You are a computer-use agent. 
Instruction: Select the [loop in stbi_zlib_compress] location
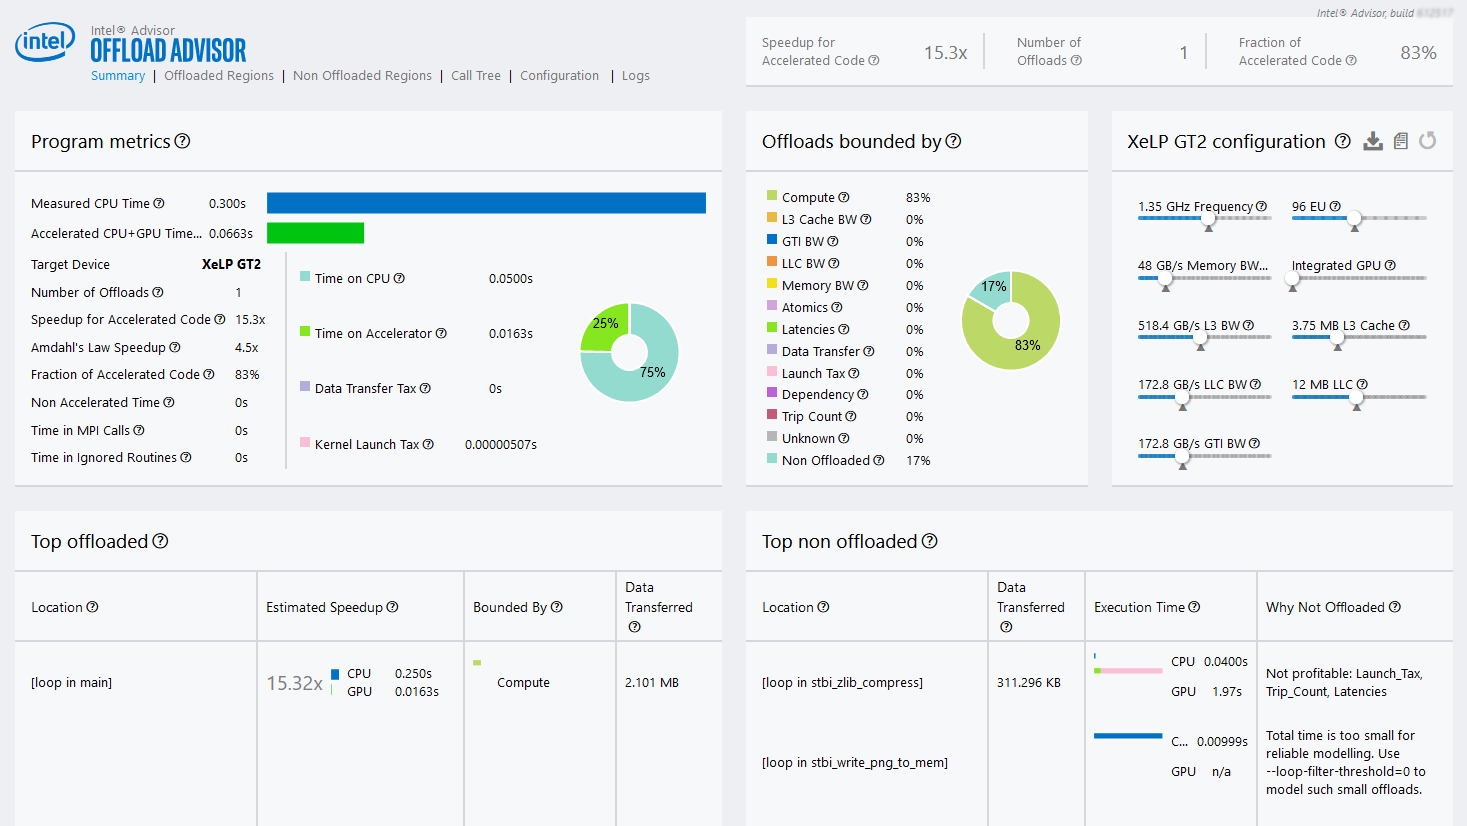point(842,683)
